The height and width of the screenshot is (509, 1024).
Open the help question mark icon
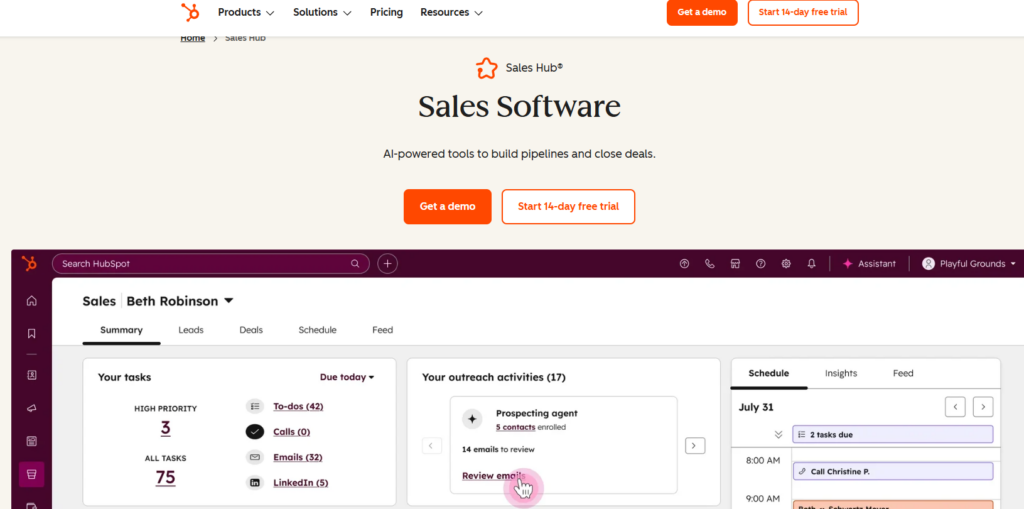point(761,264)
